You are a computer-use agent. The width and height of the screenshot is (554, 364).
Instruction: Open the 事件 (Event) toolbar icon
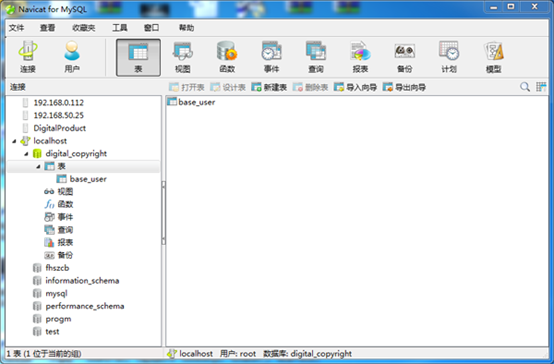click(x=271, y=57)
